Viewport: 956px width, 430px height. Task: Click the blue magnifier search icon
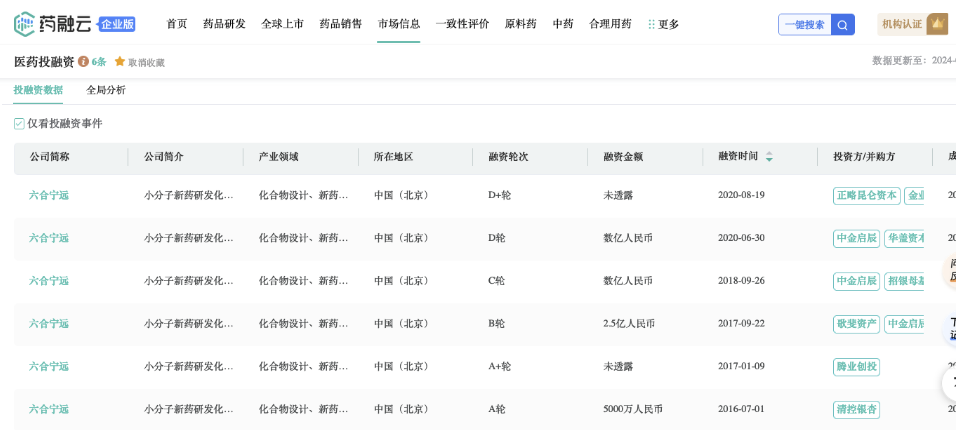843,25
